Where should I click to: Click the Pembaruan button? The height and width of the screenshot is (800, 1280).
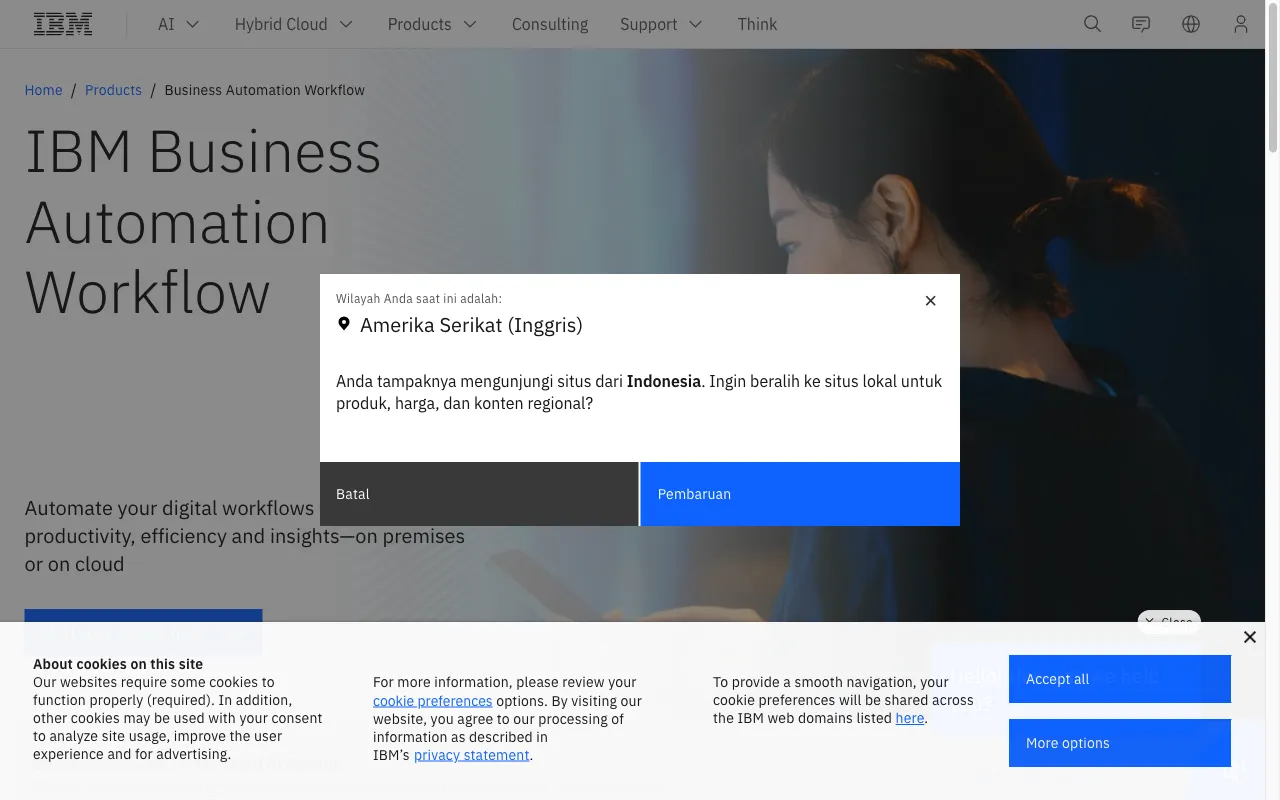pyautogui.click(x=800, y=494)
